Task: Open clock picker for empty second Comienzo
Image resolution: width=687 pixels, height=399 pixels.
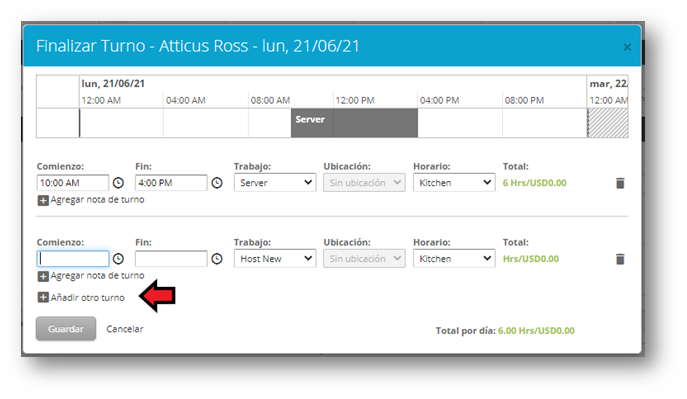Action: pos(118,259)
